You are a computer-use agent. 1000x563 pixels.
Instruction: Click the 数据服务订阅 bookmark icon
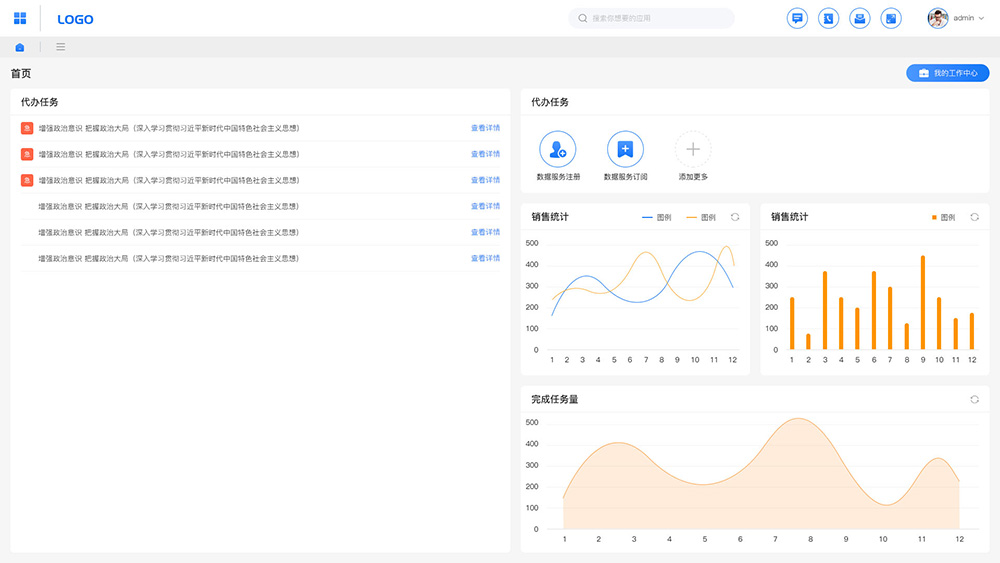(625, 150)
